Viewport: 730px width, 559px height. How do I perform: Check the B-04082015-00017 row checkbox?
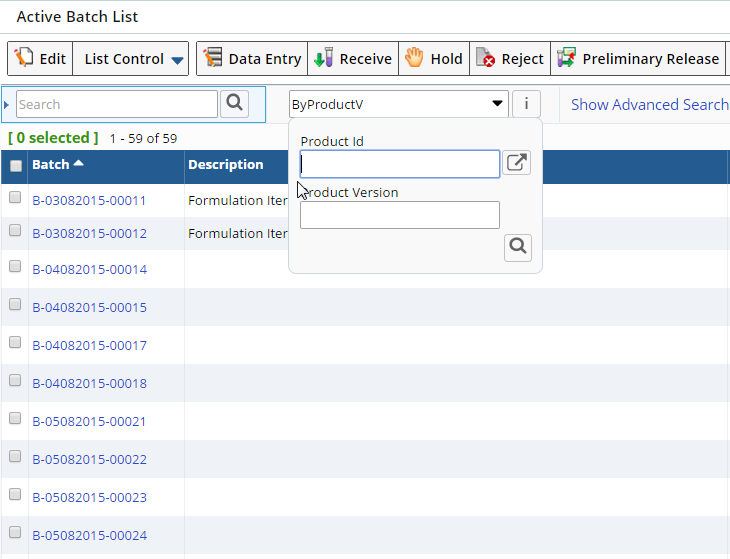(x=15, y=343)
